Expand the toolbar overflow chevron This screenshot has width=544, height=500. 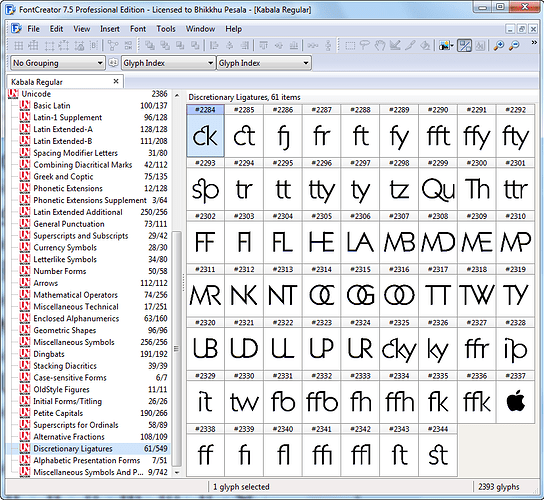point(534,43)
